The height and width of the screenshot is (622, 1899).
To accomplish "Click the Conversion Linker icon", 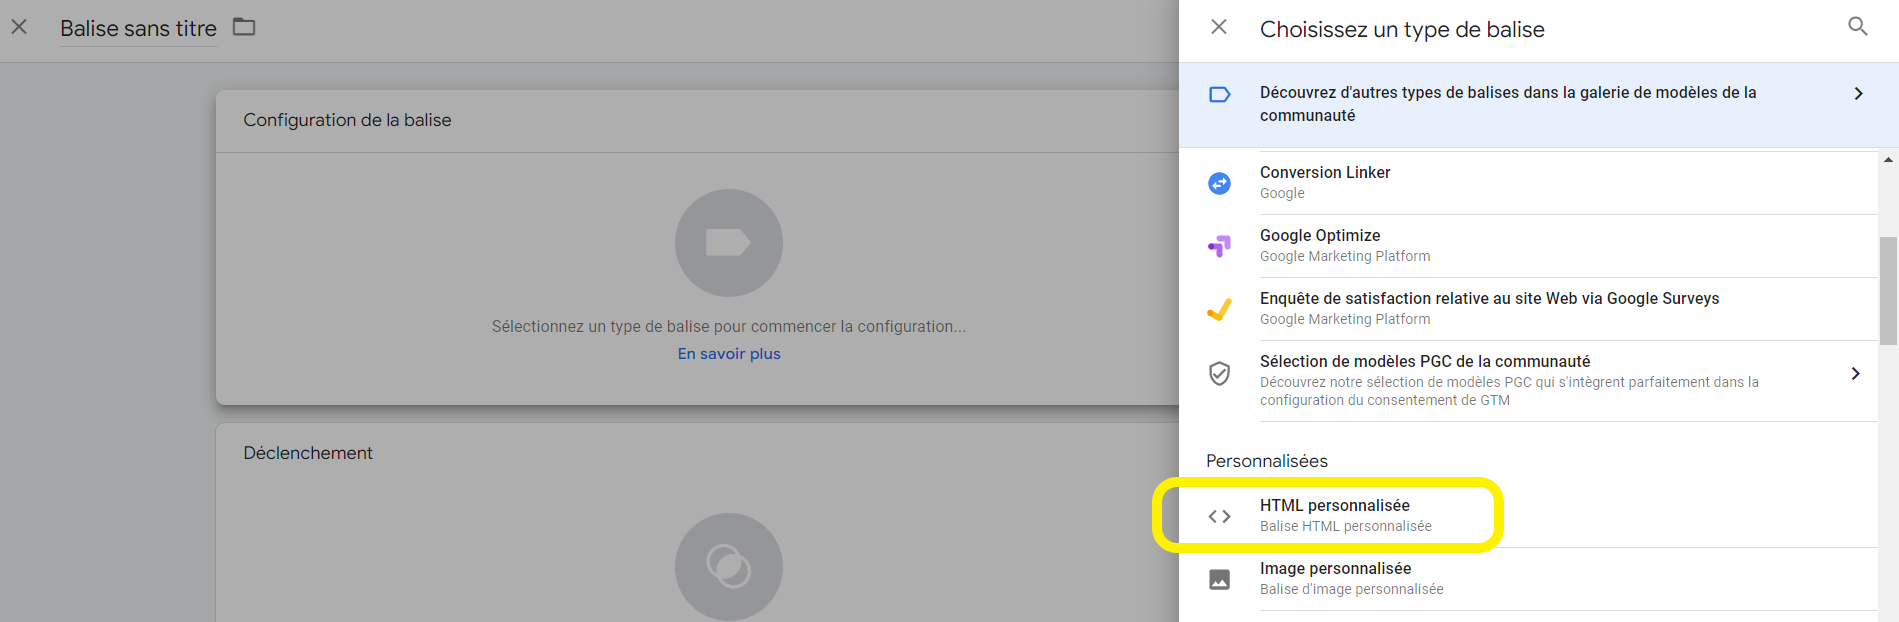I will [1219, 183].
